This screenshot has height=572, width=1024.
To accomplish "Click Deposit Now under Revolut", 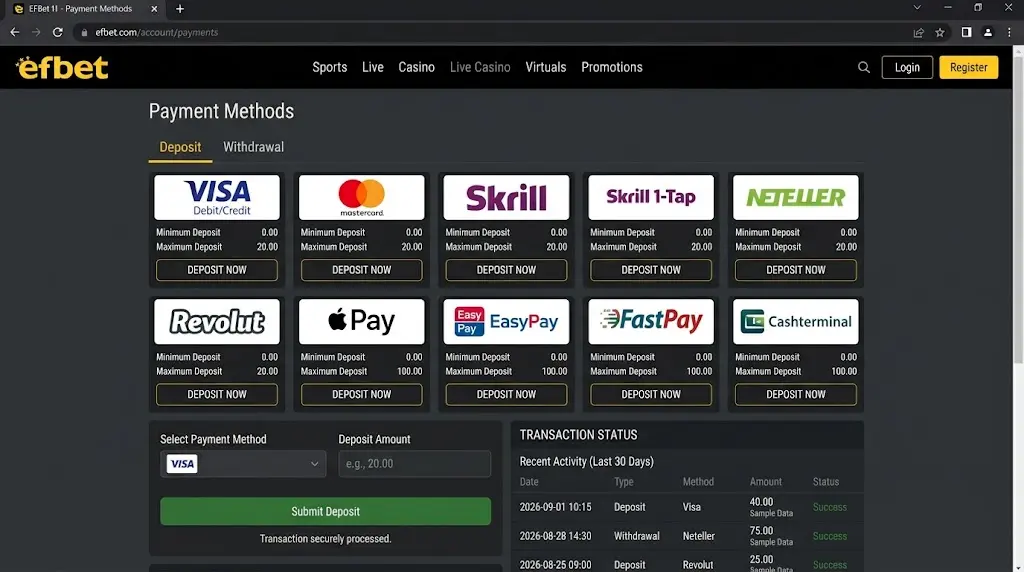I will pyautogui.click(x=217, y=394).
